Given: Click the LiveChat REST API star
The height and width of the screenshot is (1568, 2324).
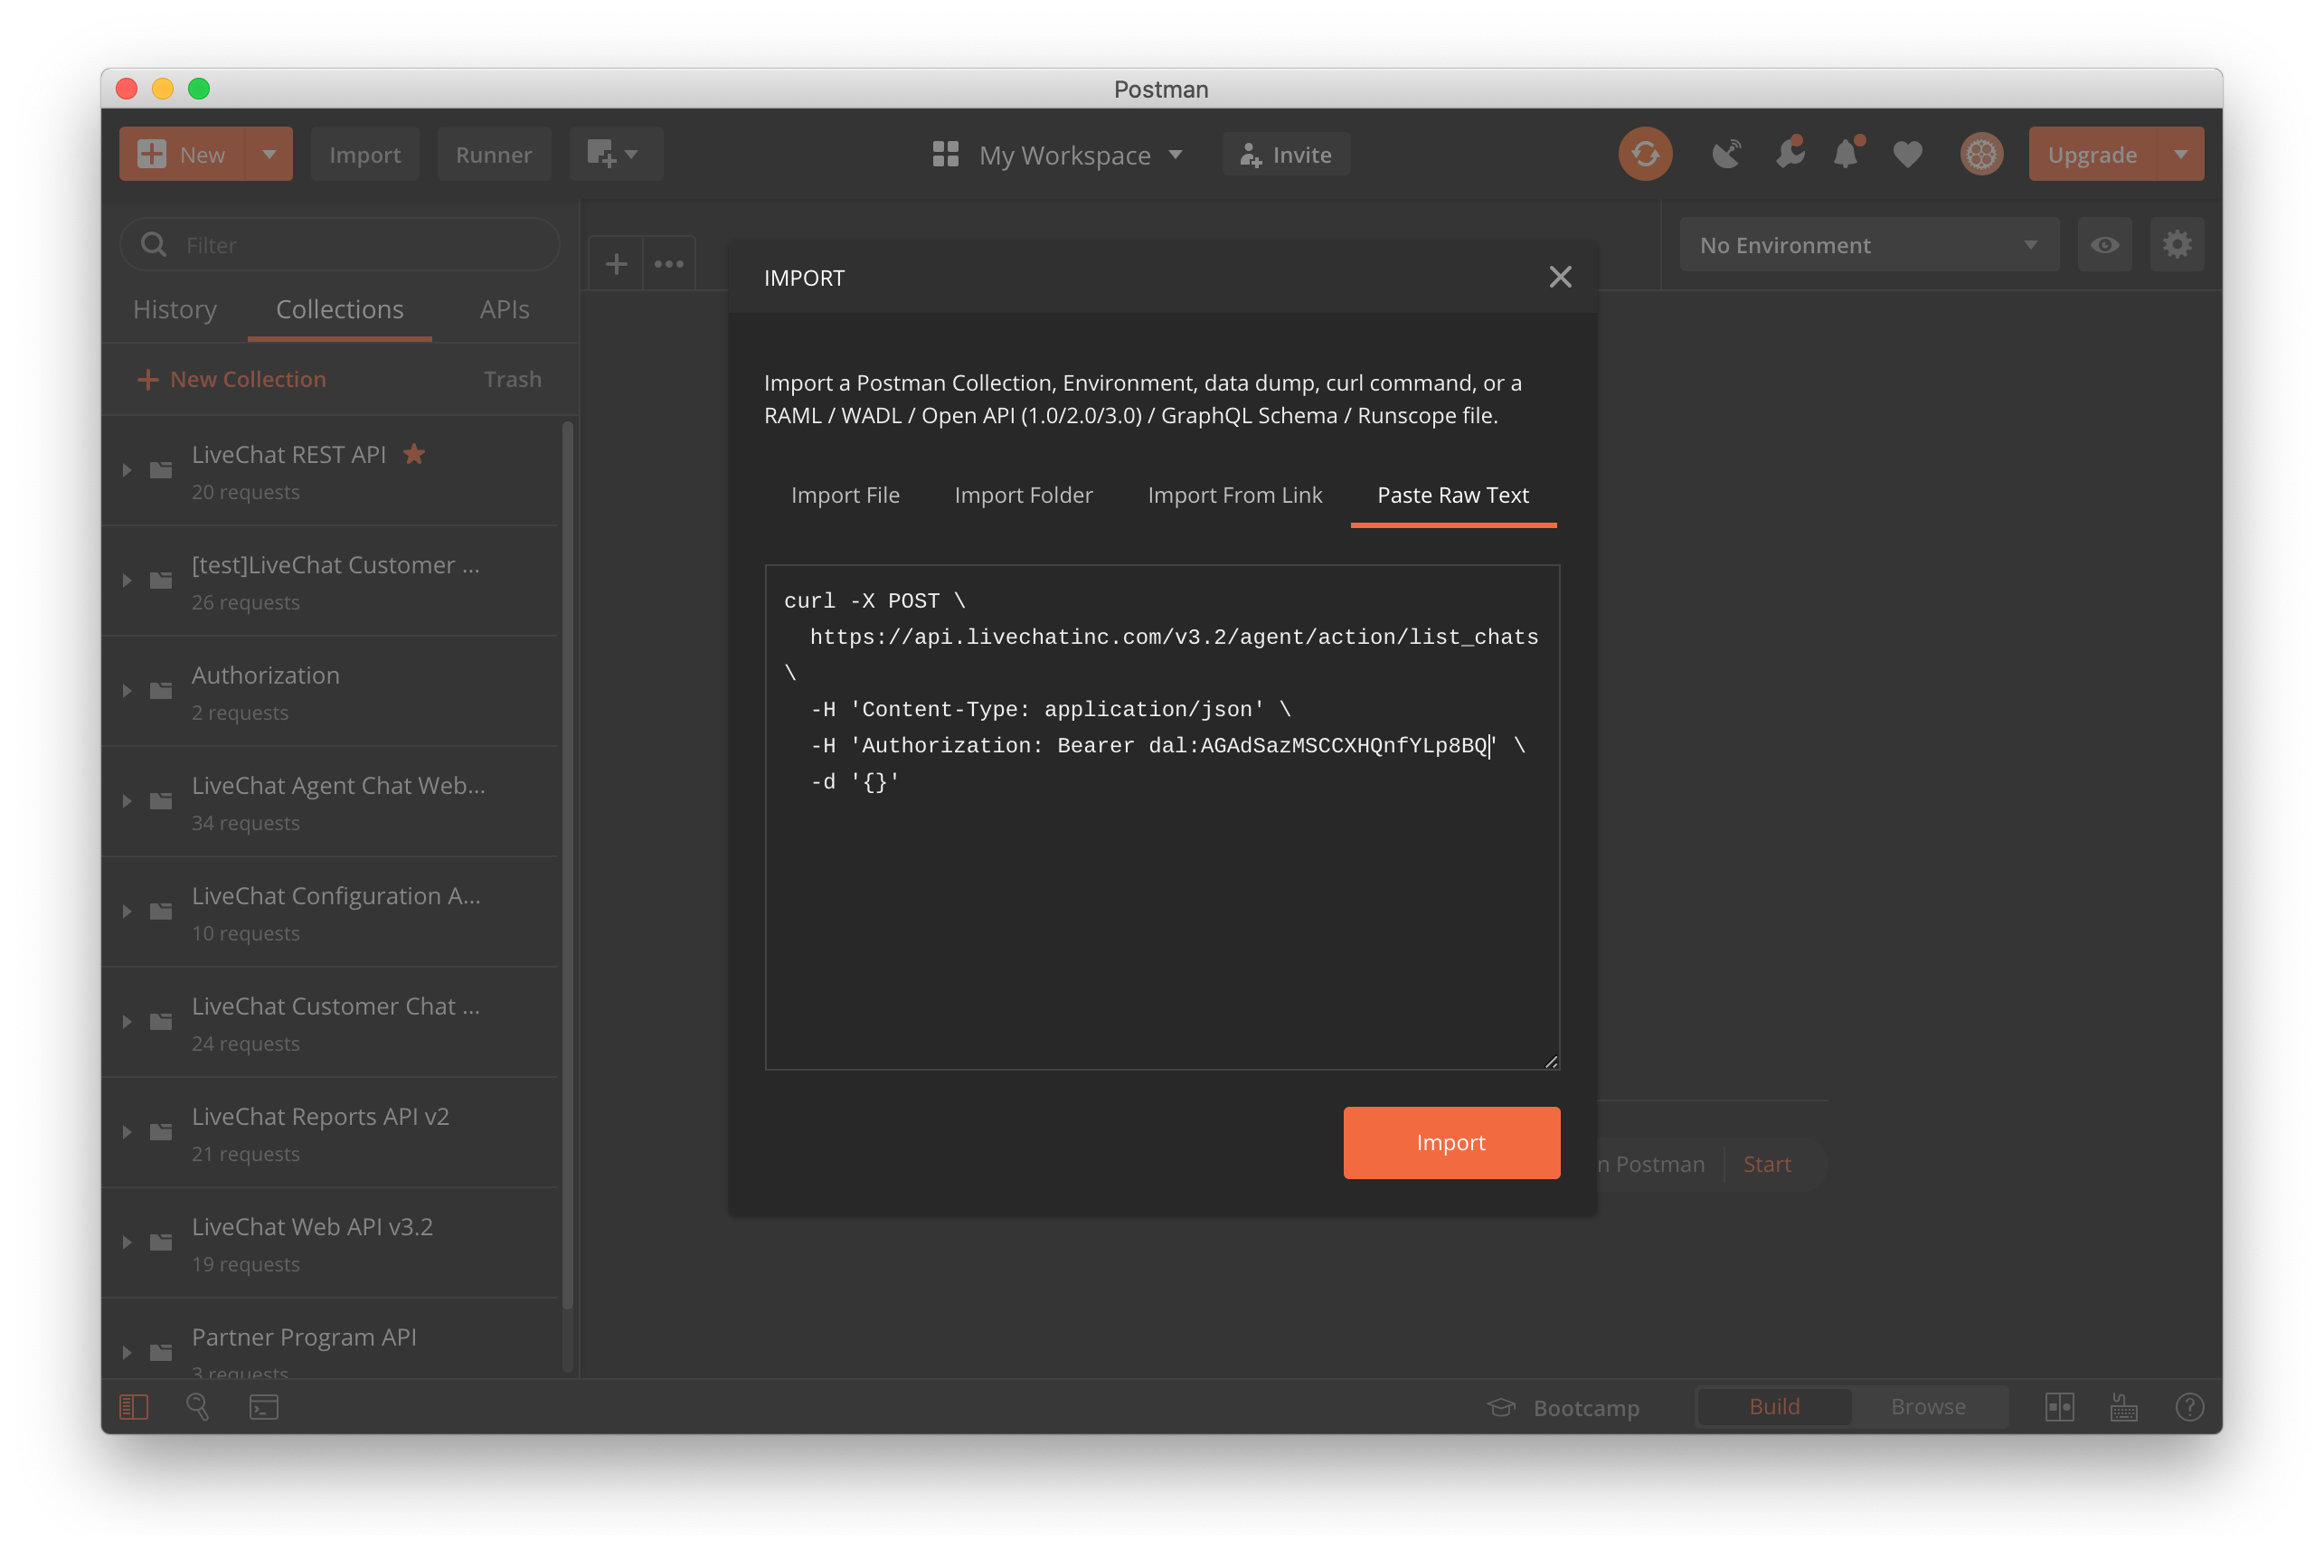Looking at the screenshot, I should 414,454.
